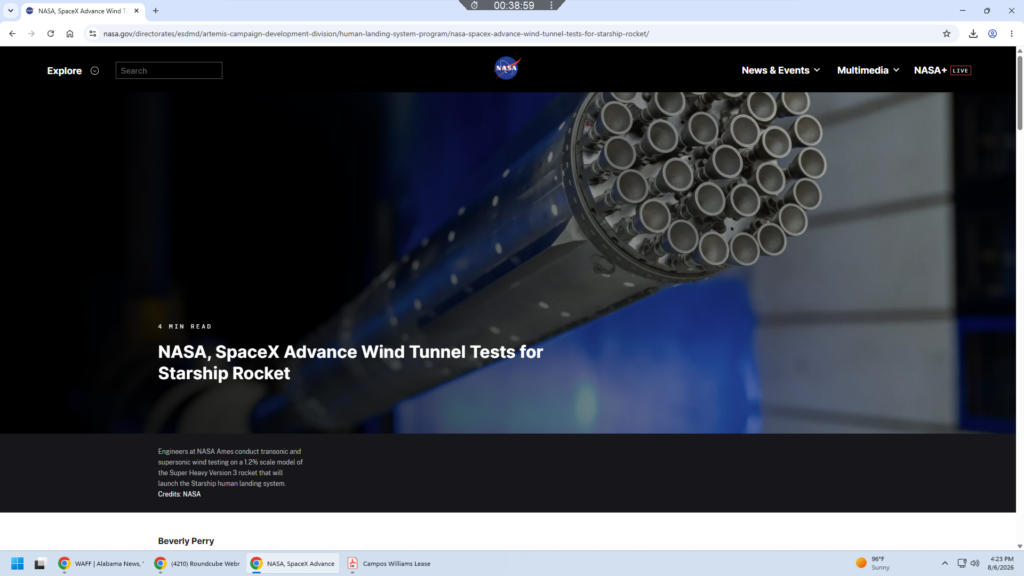
Task: Reload the NASA page
Action: coord(50,33)
